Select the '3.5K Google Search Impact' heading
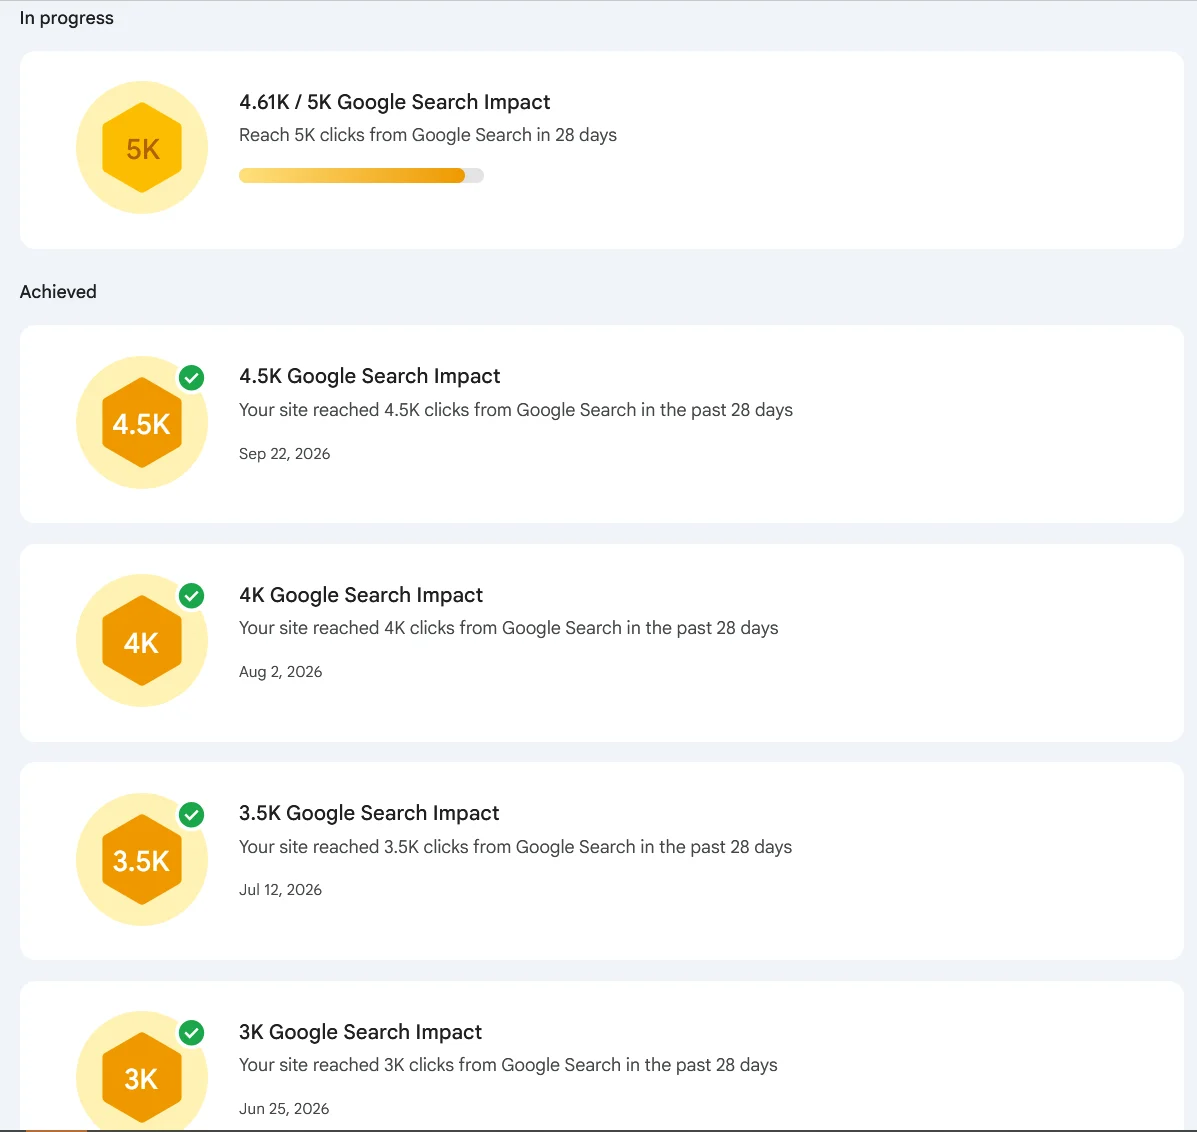 369,813
